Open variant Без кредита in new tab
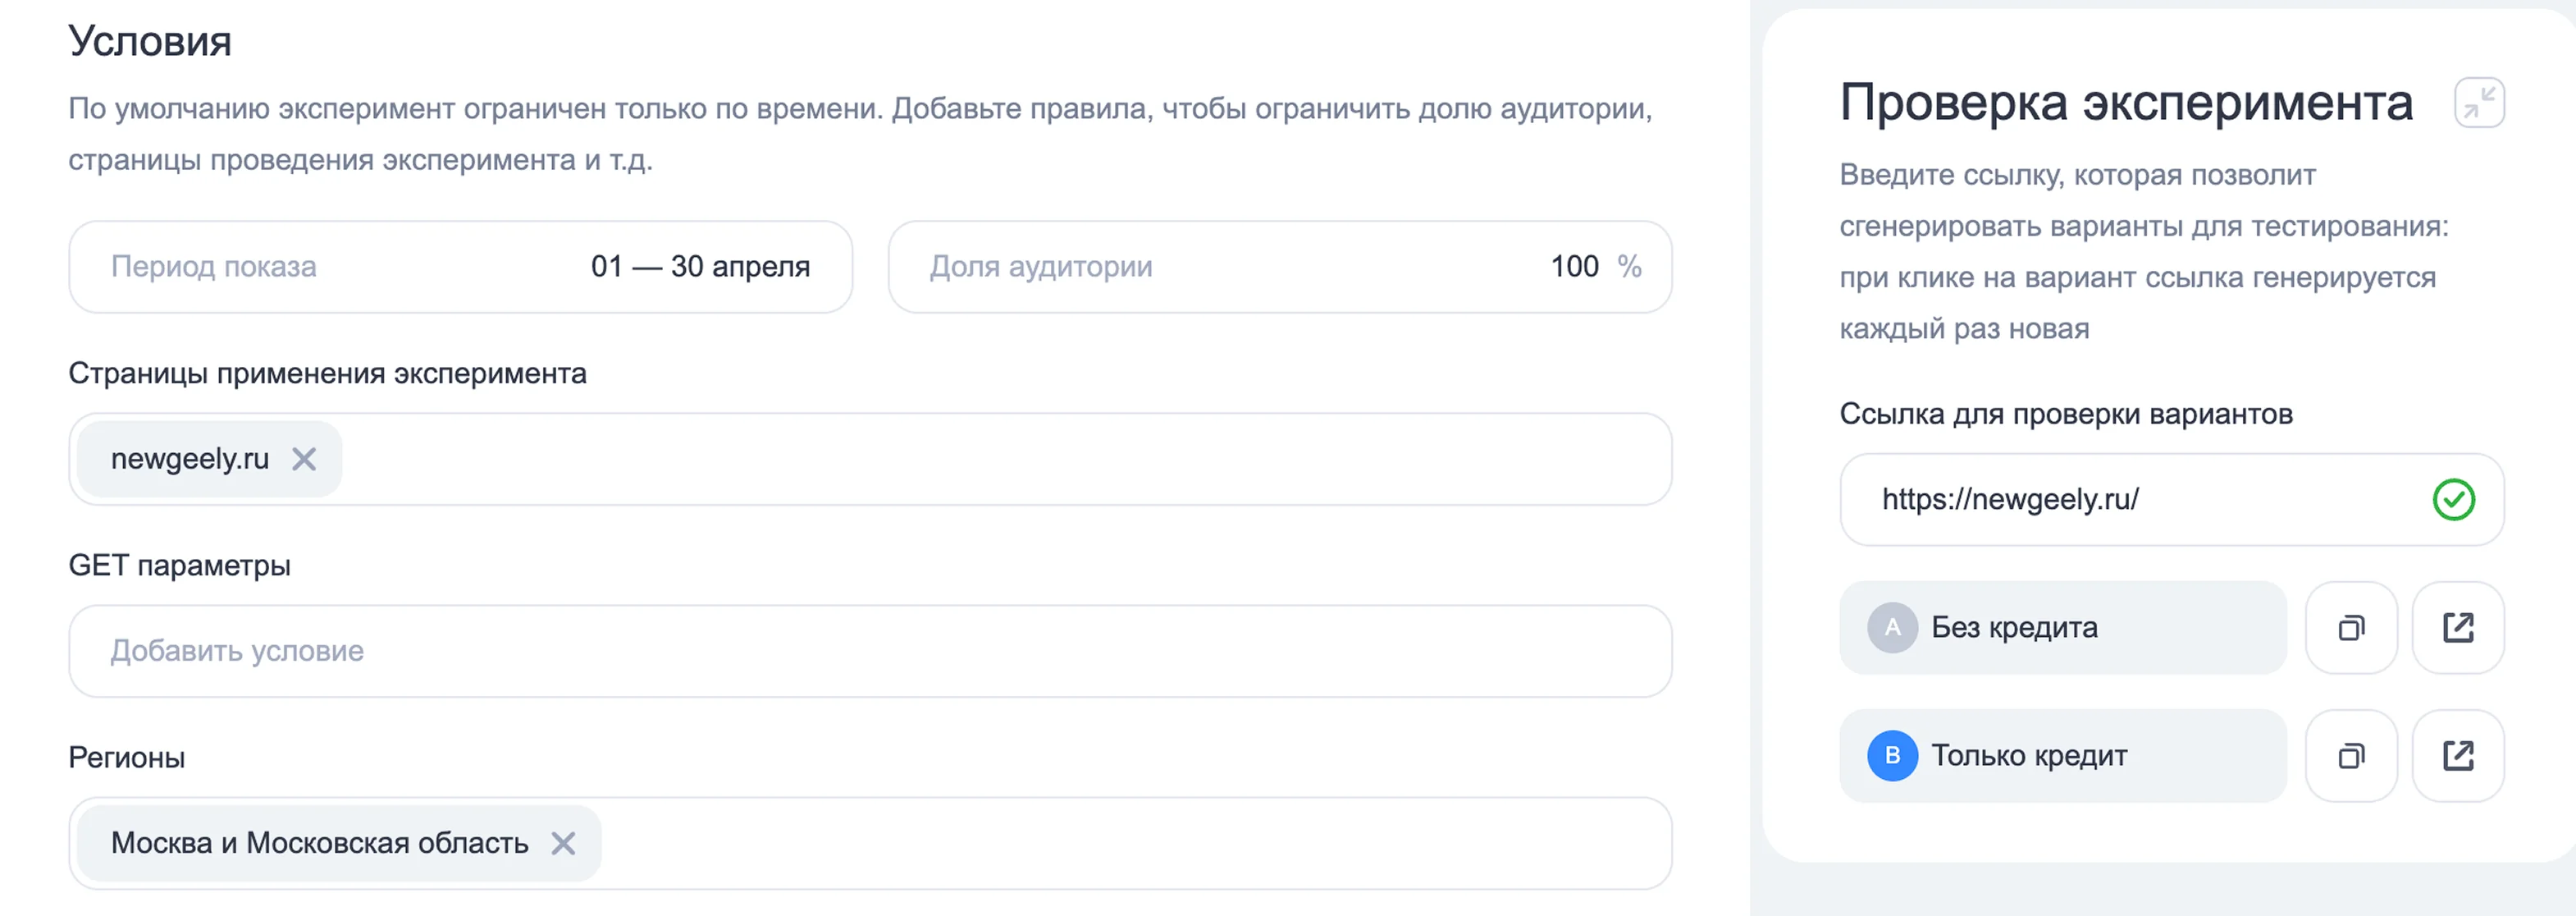 pos(2457,628)
